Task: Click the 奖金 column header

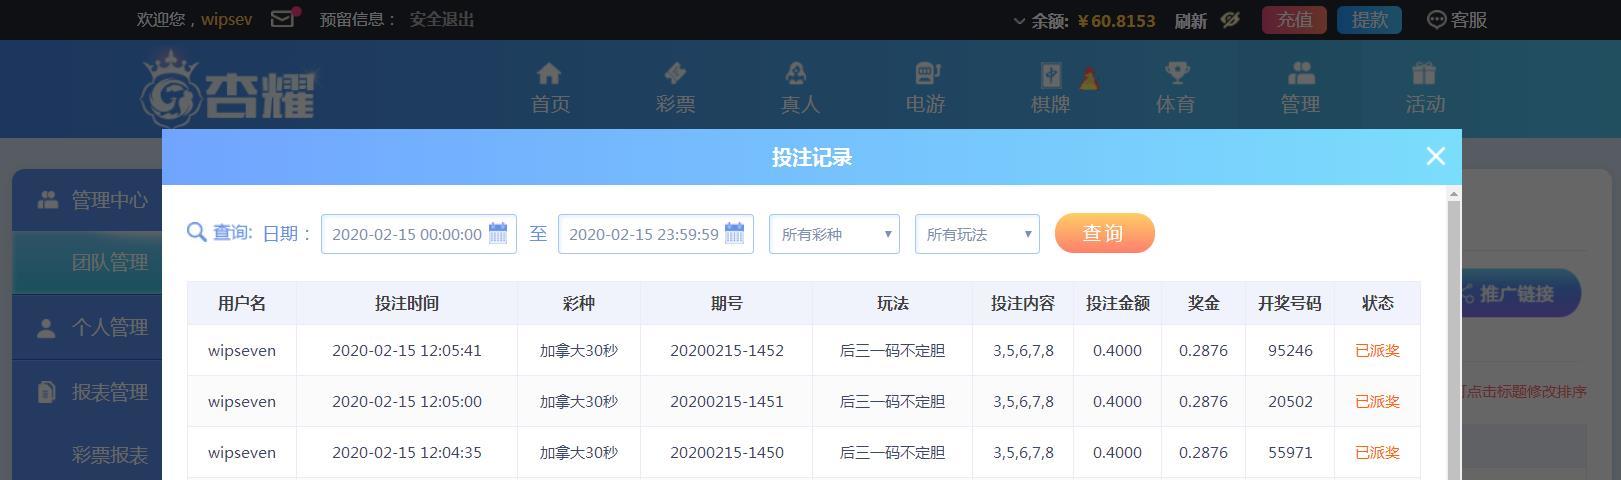Action: click(x=1204, y=303)
